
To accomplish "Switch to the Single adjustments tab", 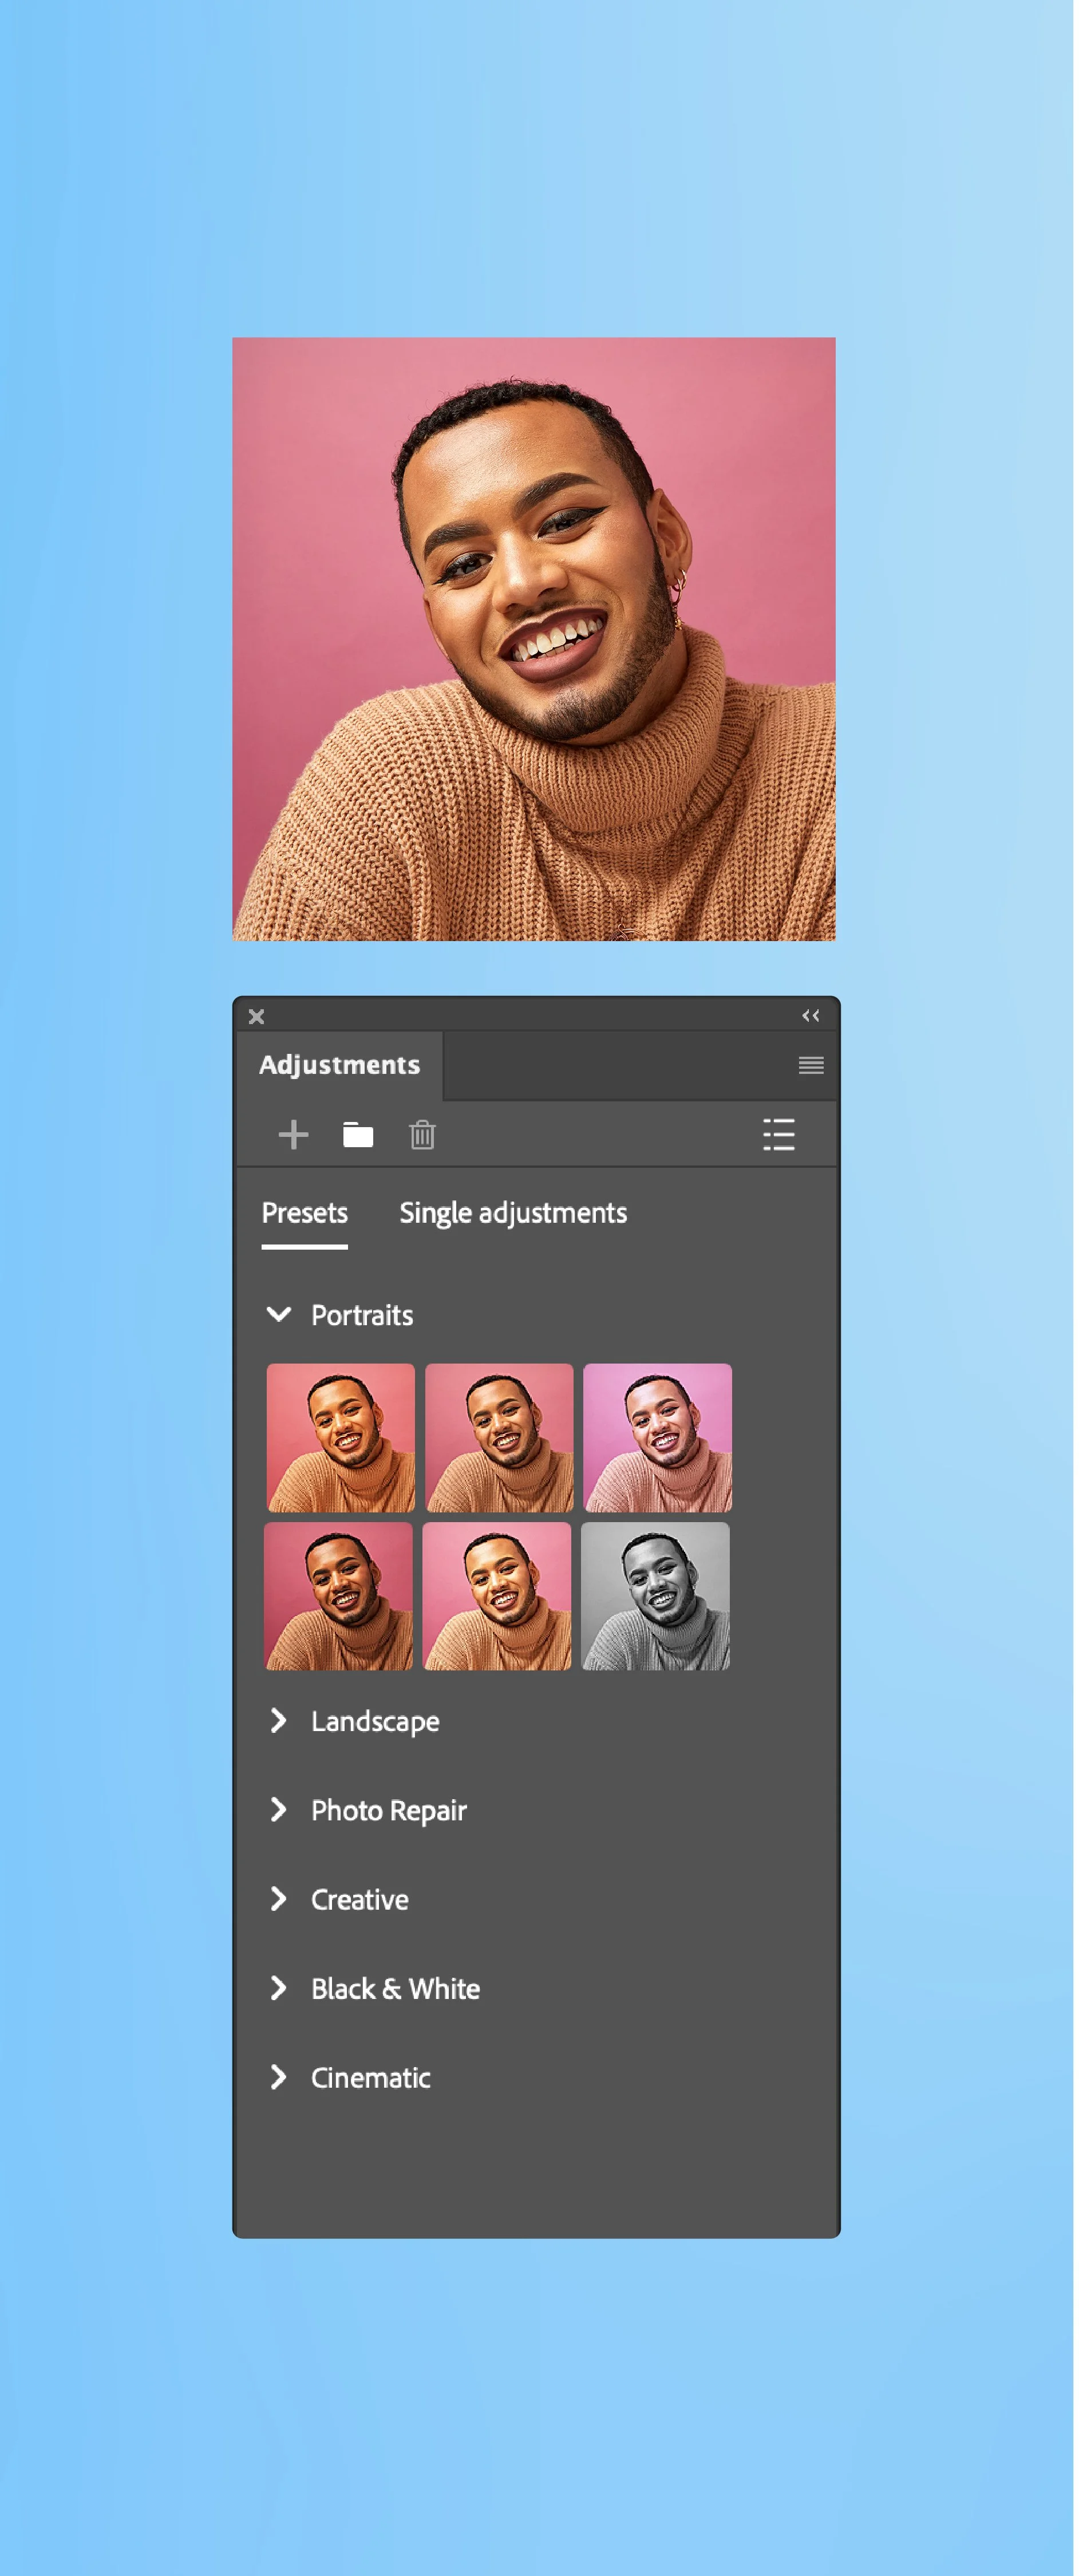I will 513,1214.
